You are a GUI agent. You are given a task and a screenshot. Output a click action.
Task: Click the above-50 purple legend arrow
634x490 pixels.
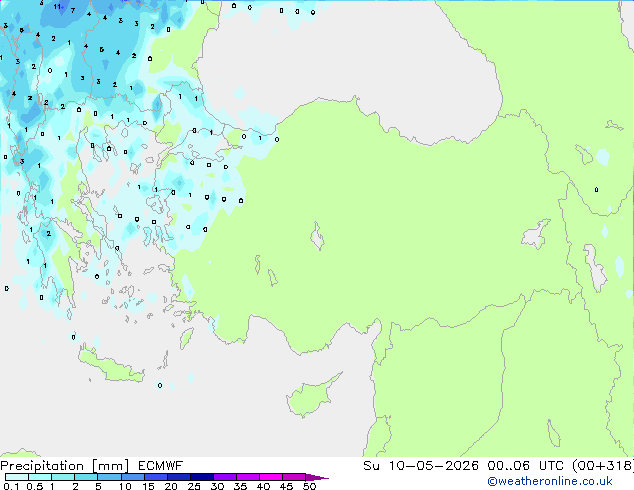(317, 477)
